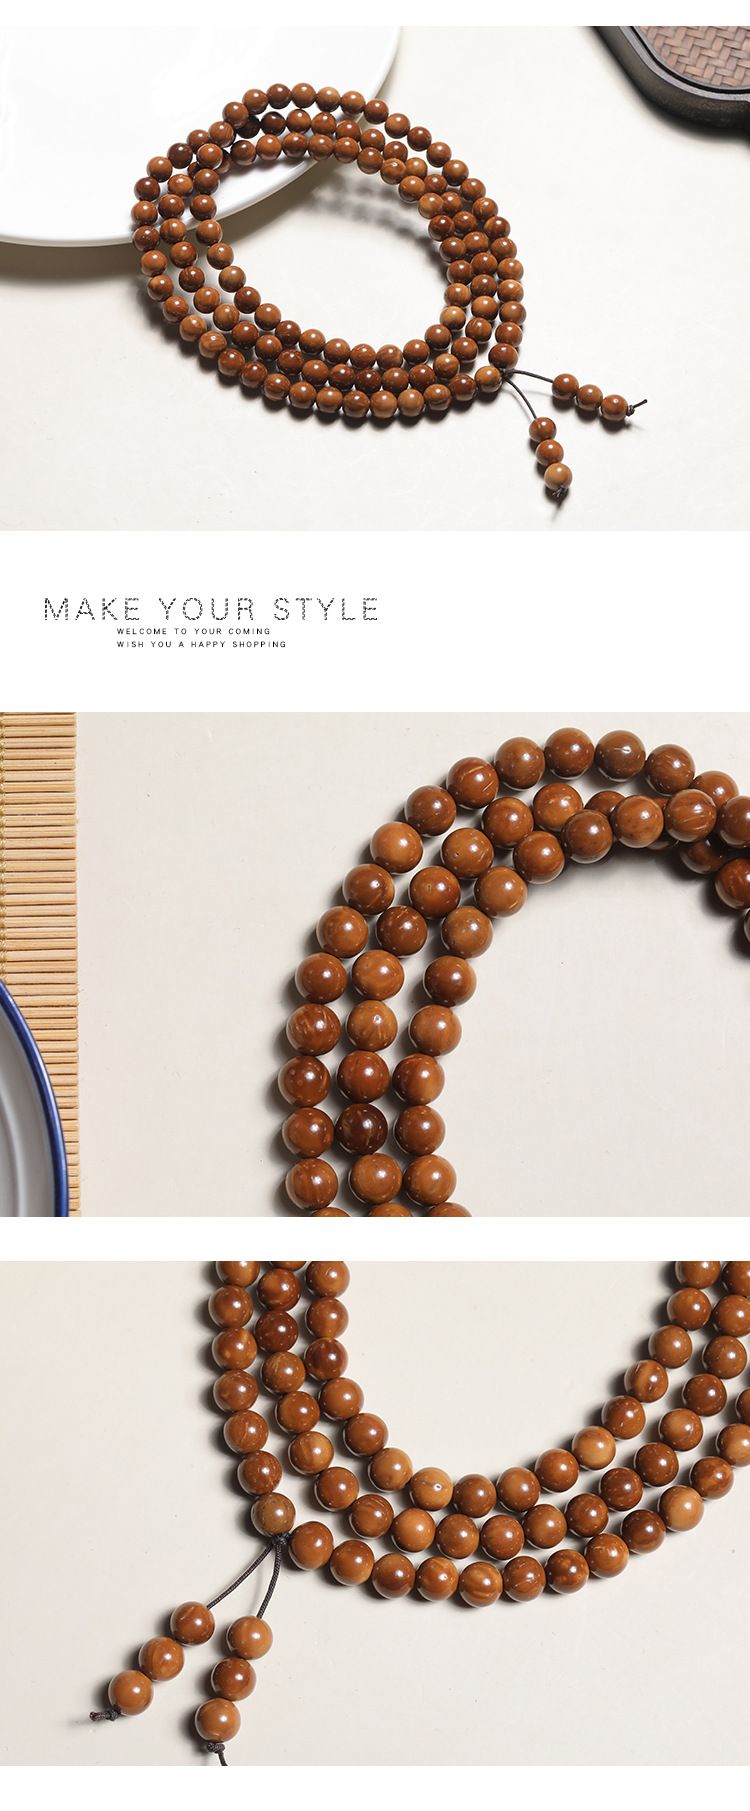
Task: Click the dark woven tray at top corner
Action: click(680, 68)
